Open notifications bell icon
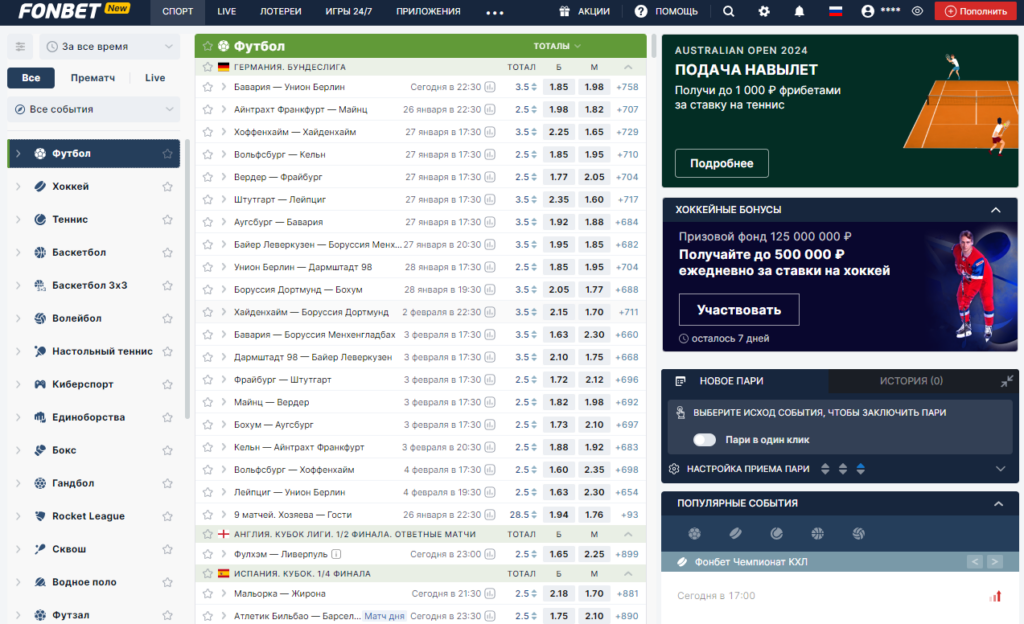This screenshot has width=1024, height=624. (x=799, y=11)
